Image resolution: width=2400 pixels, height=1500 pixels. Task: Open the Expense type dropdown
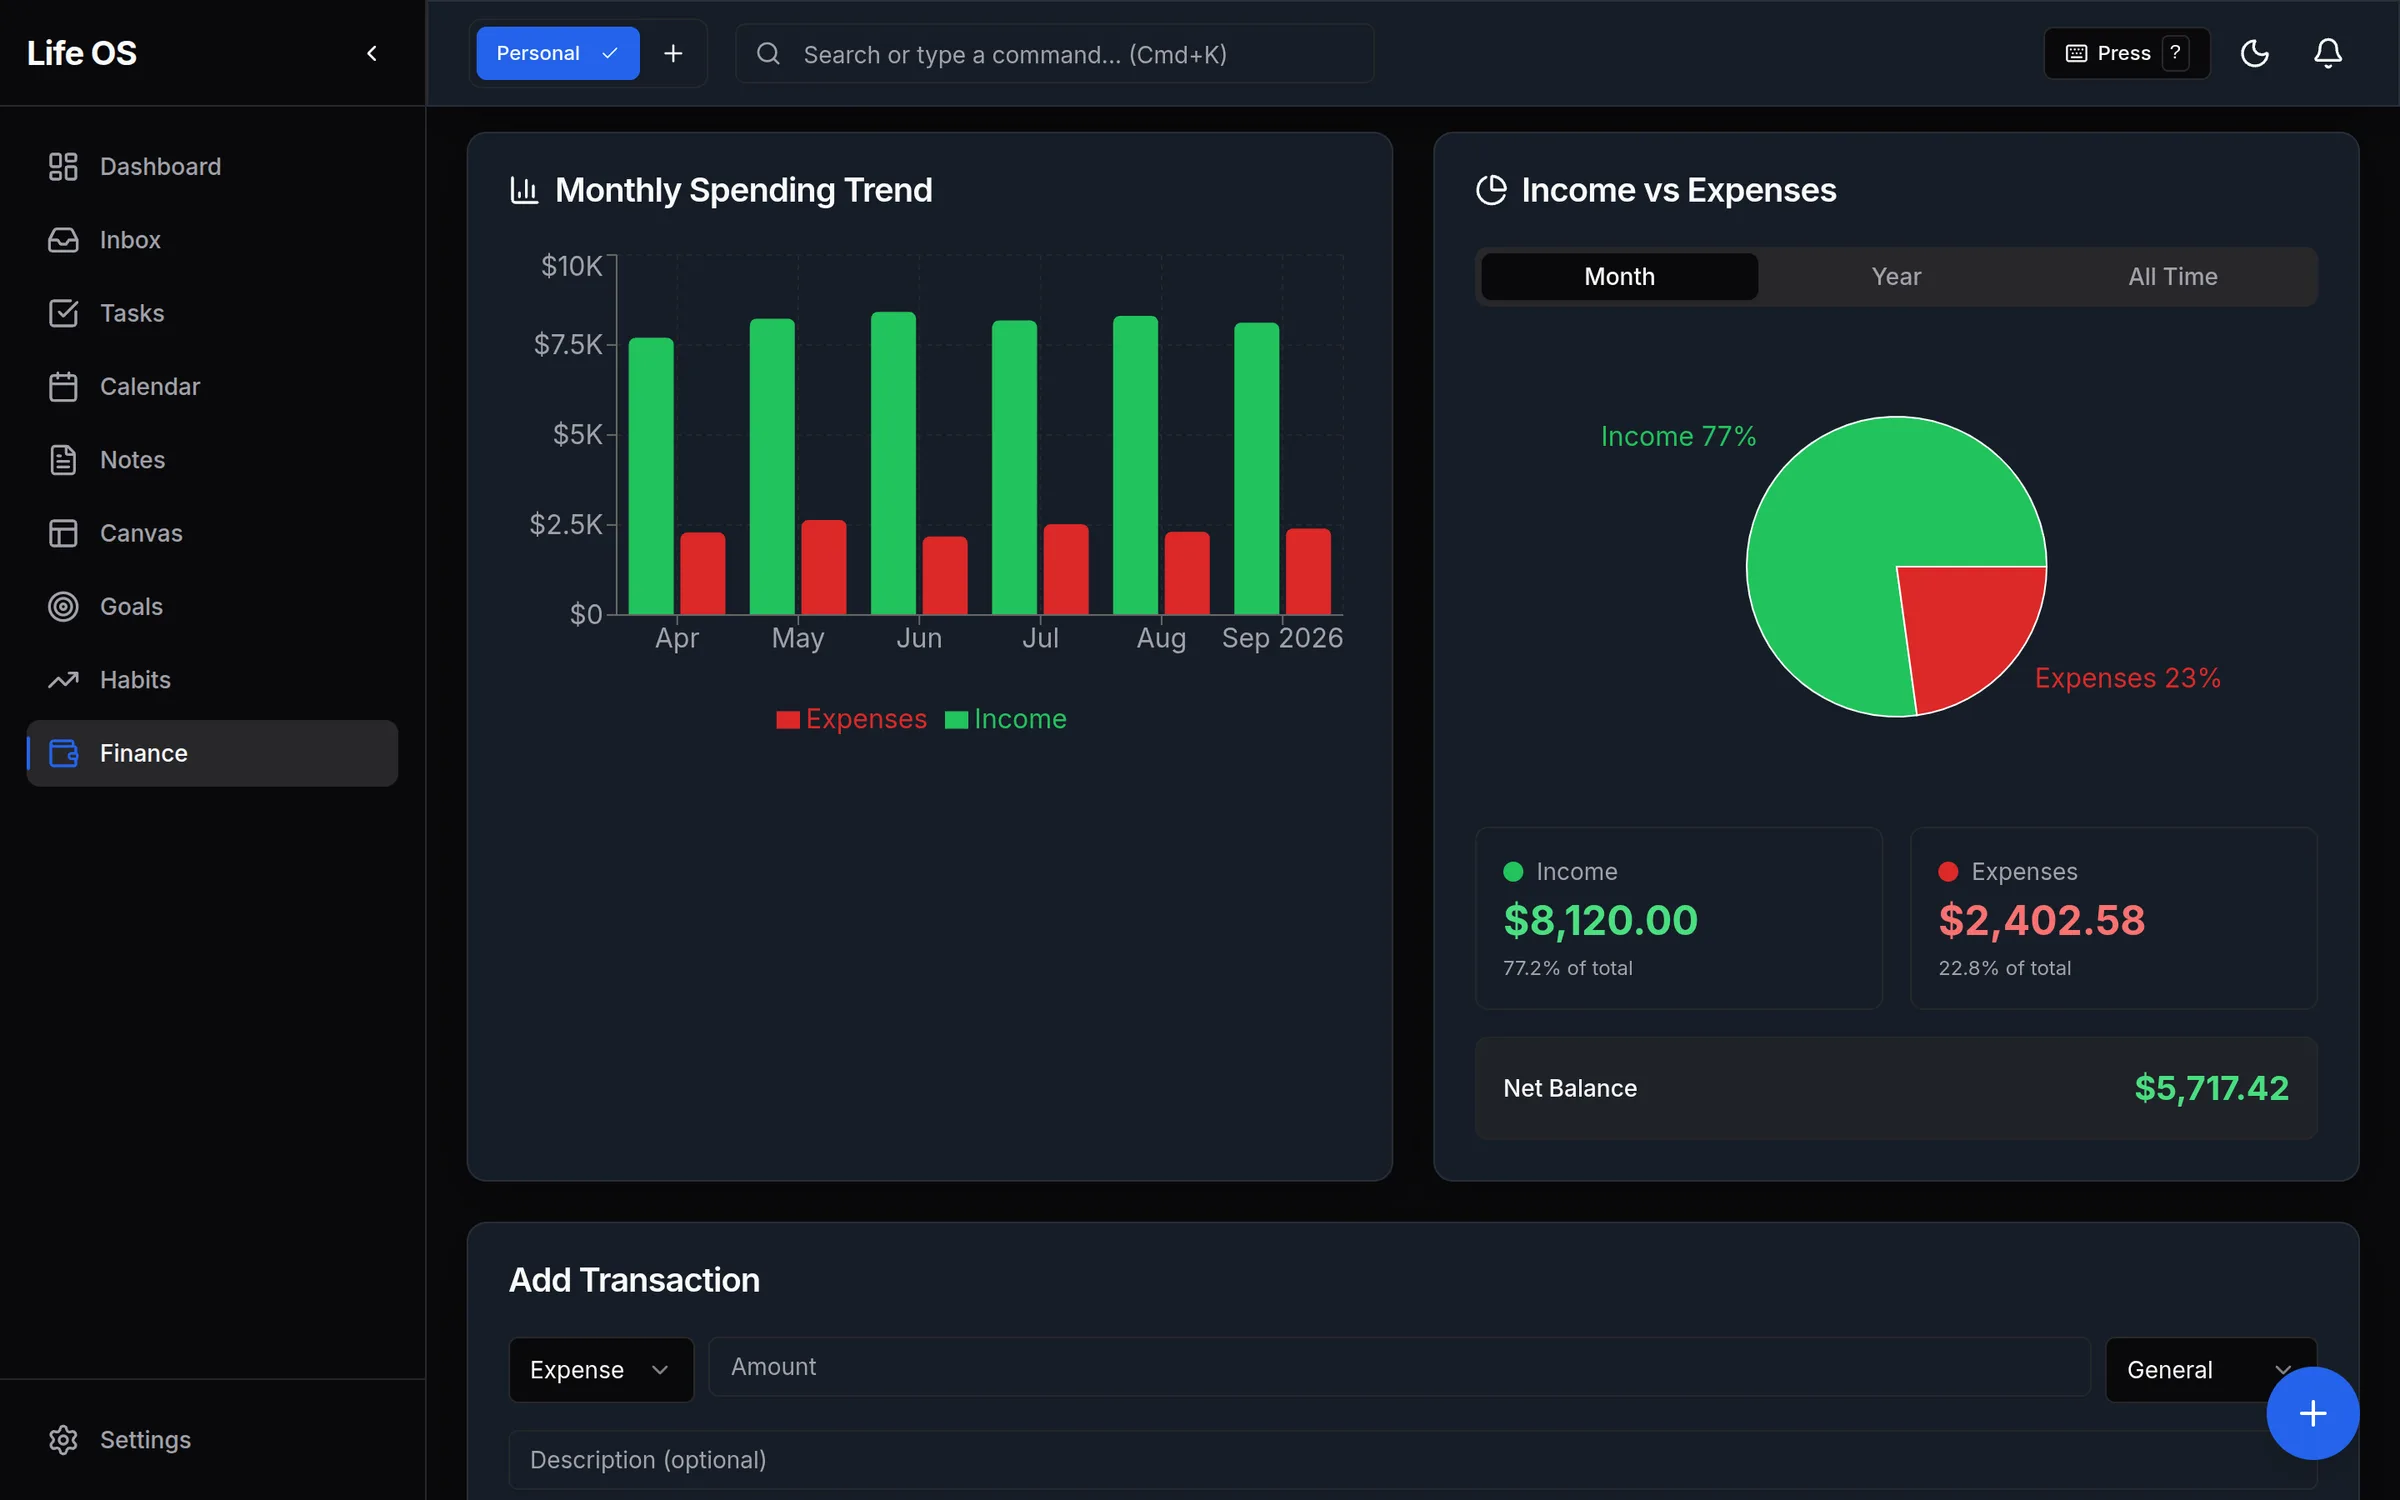coord(601,1370)
